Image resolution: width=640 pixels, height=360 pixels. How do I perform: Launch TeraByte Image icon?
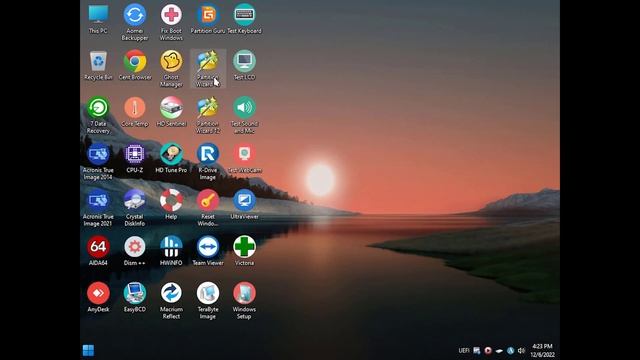pyautogui.click(x=208, y=301)
